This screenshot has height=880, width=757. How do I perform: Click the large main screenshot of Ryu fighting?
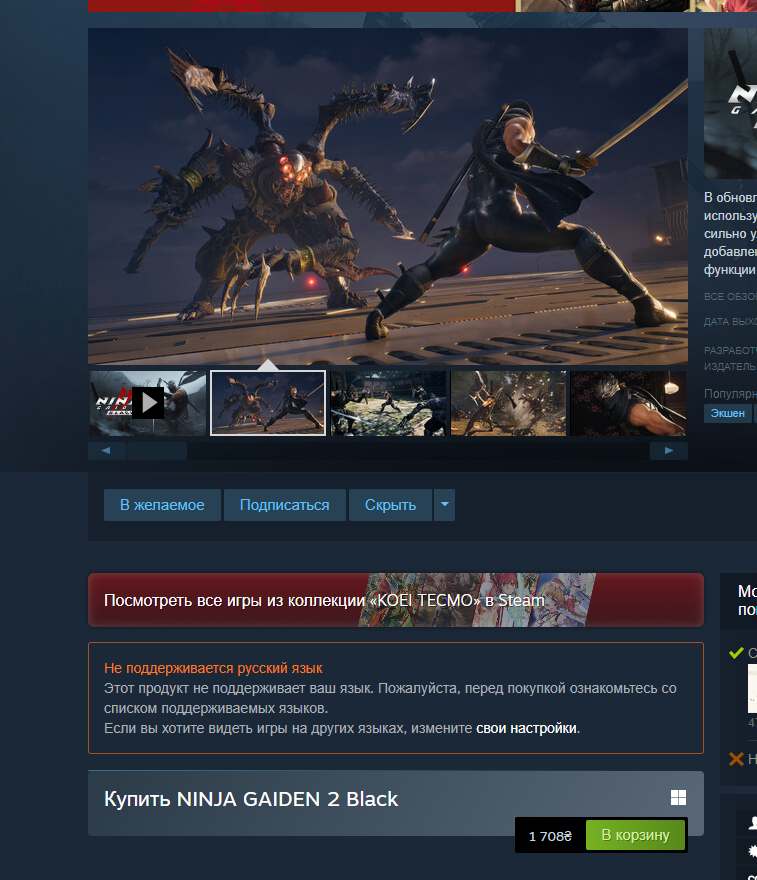(x=388, y=196)
